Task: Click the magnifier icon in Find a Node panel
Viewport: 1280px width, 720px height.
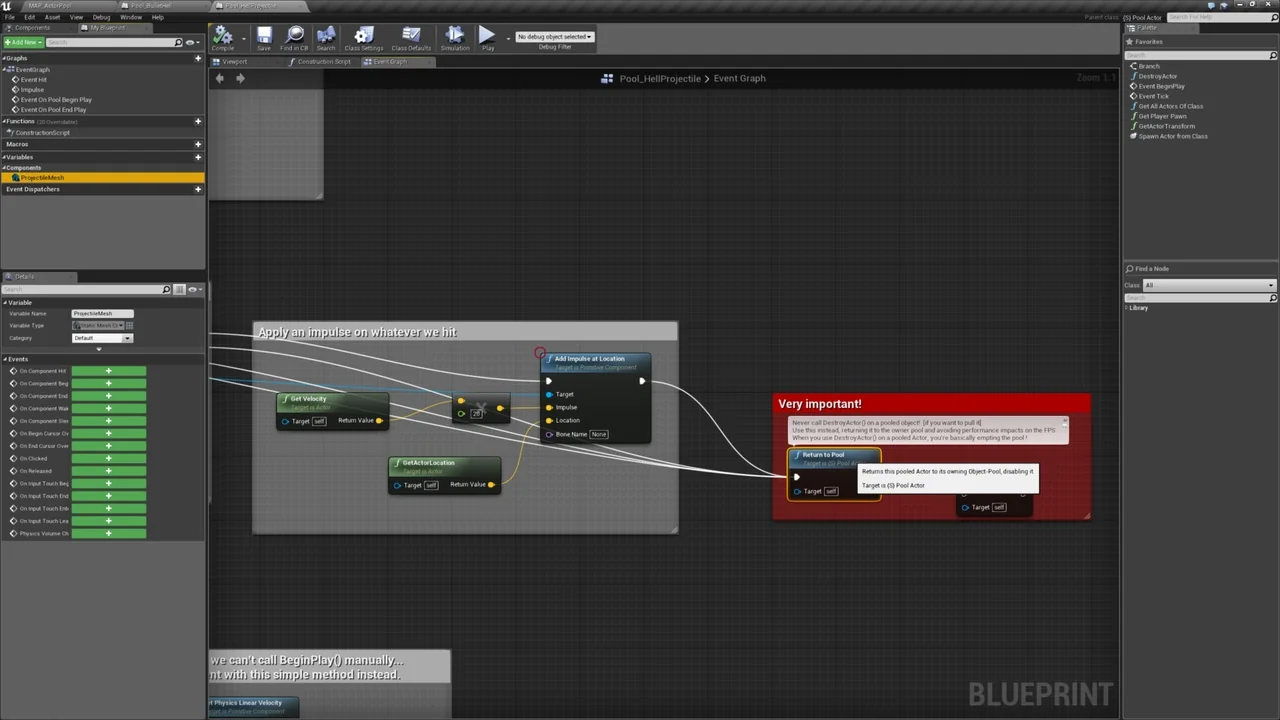Action: pyautogui.click(x=1131, y=268)
